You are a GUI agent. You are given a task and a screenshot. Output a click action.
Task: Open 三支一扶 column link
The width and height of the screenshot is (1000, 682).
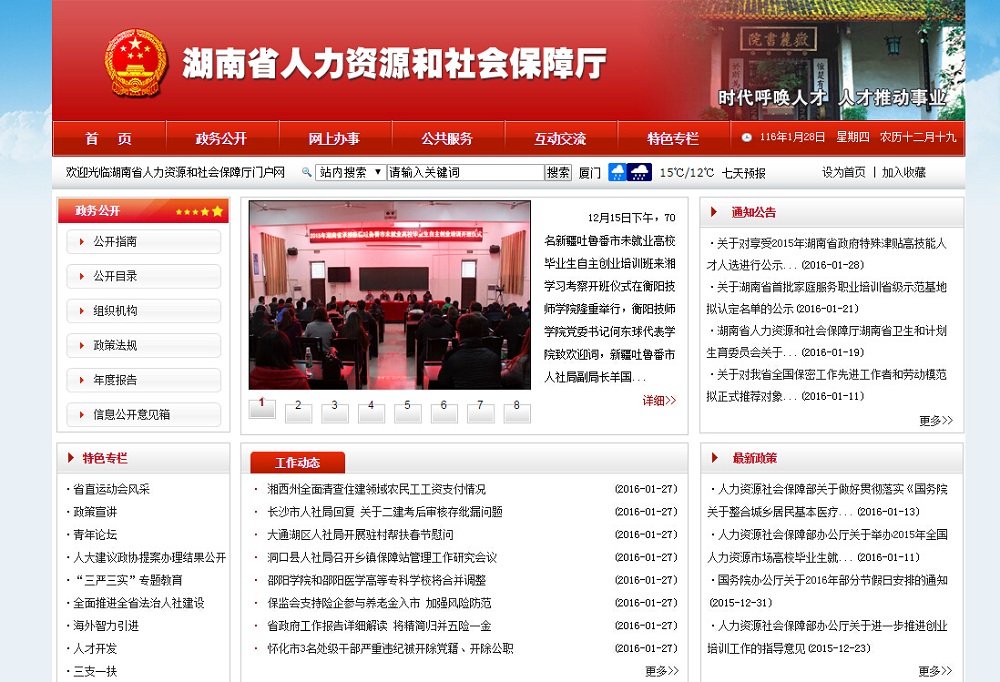click(95, 671)
